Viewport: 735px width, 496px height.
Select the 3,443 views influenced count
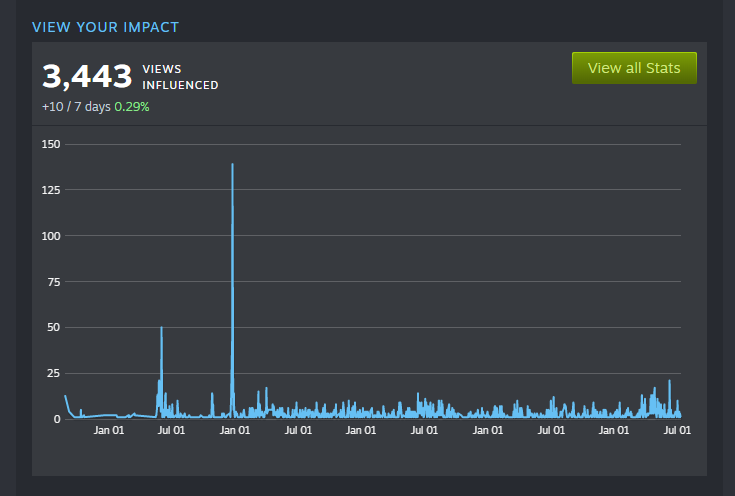pos(87,76)
